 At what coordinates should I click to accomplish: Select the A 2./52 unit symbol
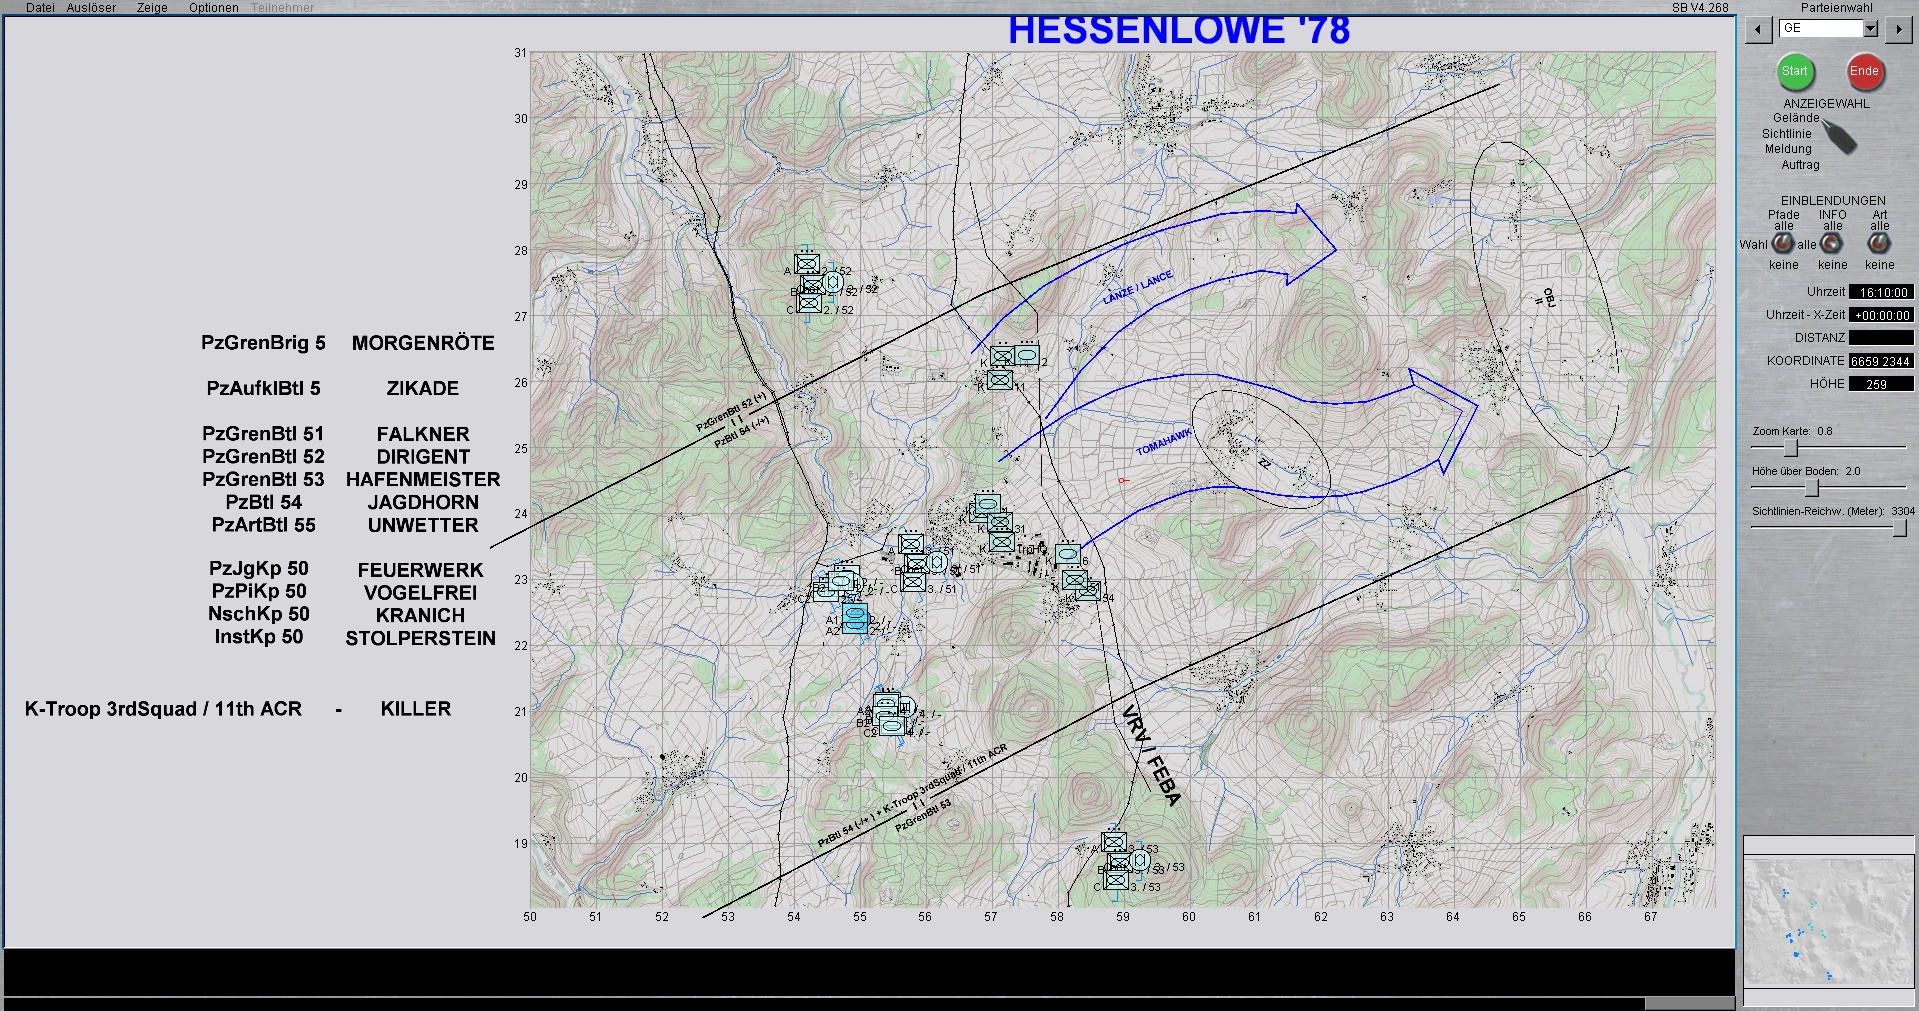(807, 265)
